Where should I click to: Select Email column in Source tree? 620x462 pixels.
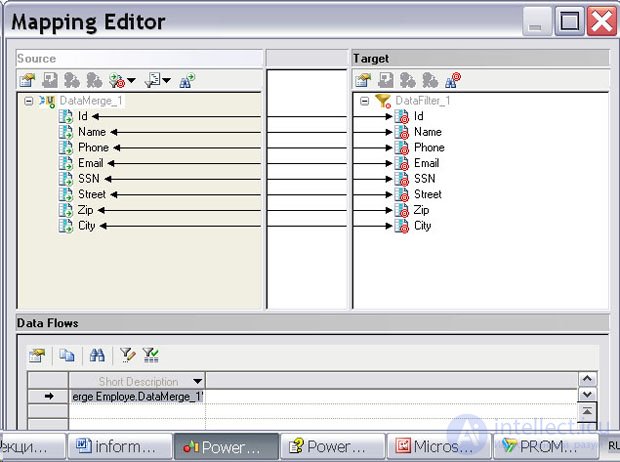[x=91, y=163]
